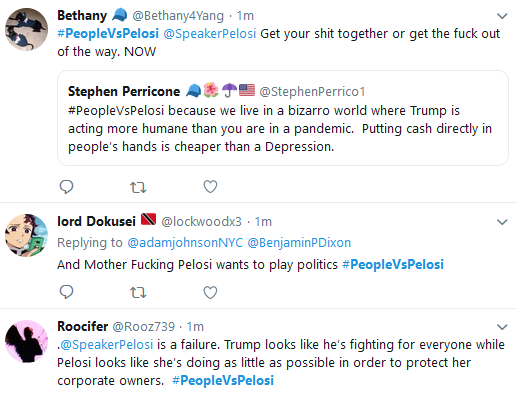
Task: Open @adamjohnsonNYC profile link
Action: pyautogui.click(x=185, y=243)
